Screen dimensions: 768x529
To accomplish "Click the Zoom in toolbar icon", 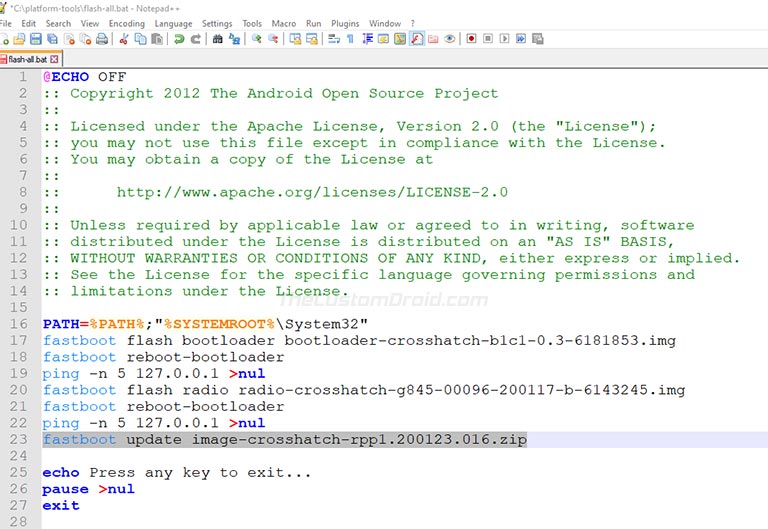I will 256,39.
